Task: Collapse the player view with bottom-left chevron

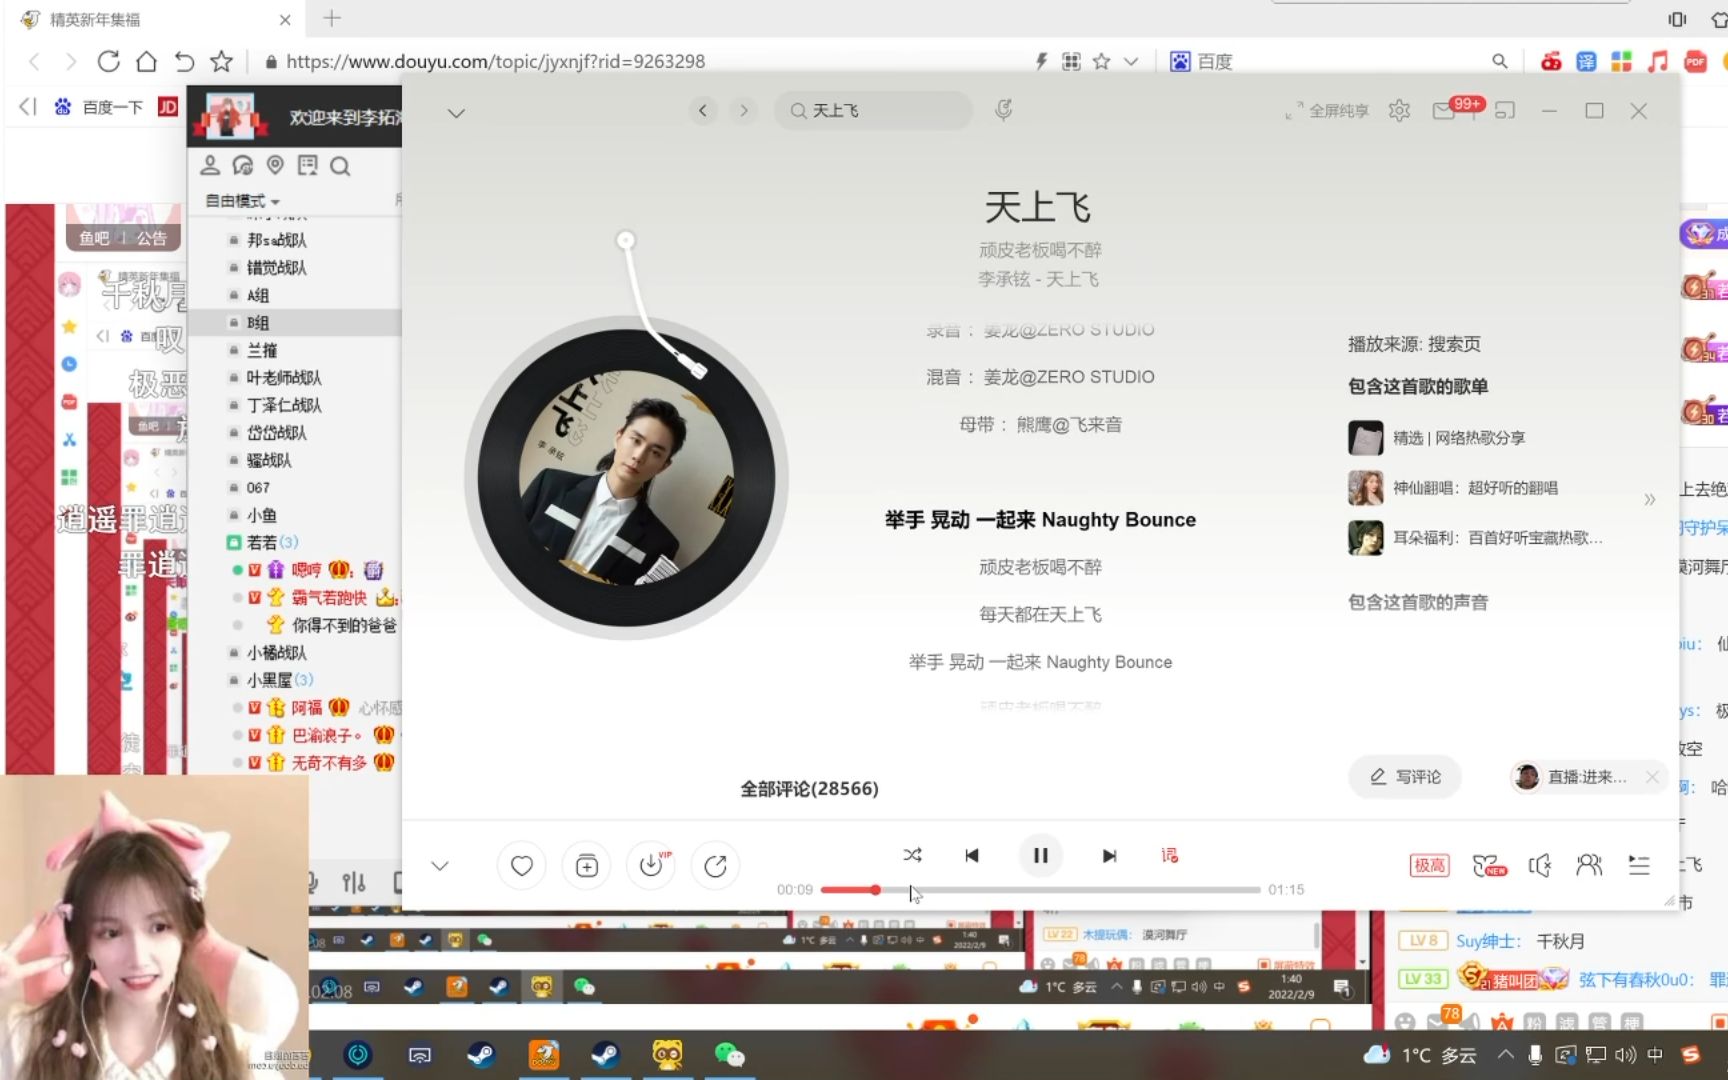Action: (440, 866)
